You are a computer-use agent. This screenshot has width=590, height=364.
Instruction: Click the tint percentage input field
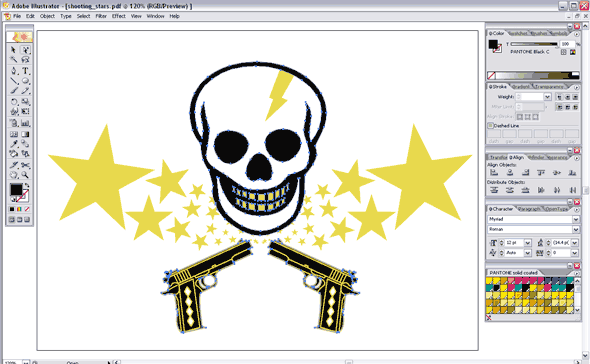[567, 44]
